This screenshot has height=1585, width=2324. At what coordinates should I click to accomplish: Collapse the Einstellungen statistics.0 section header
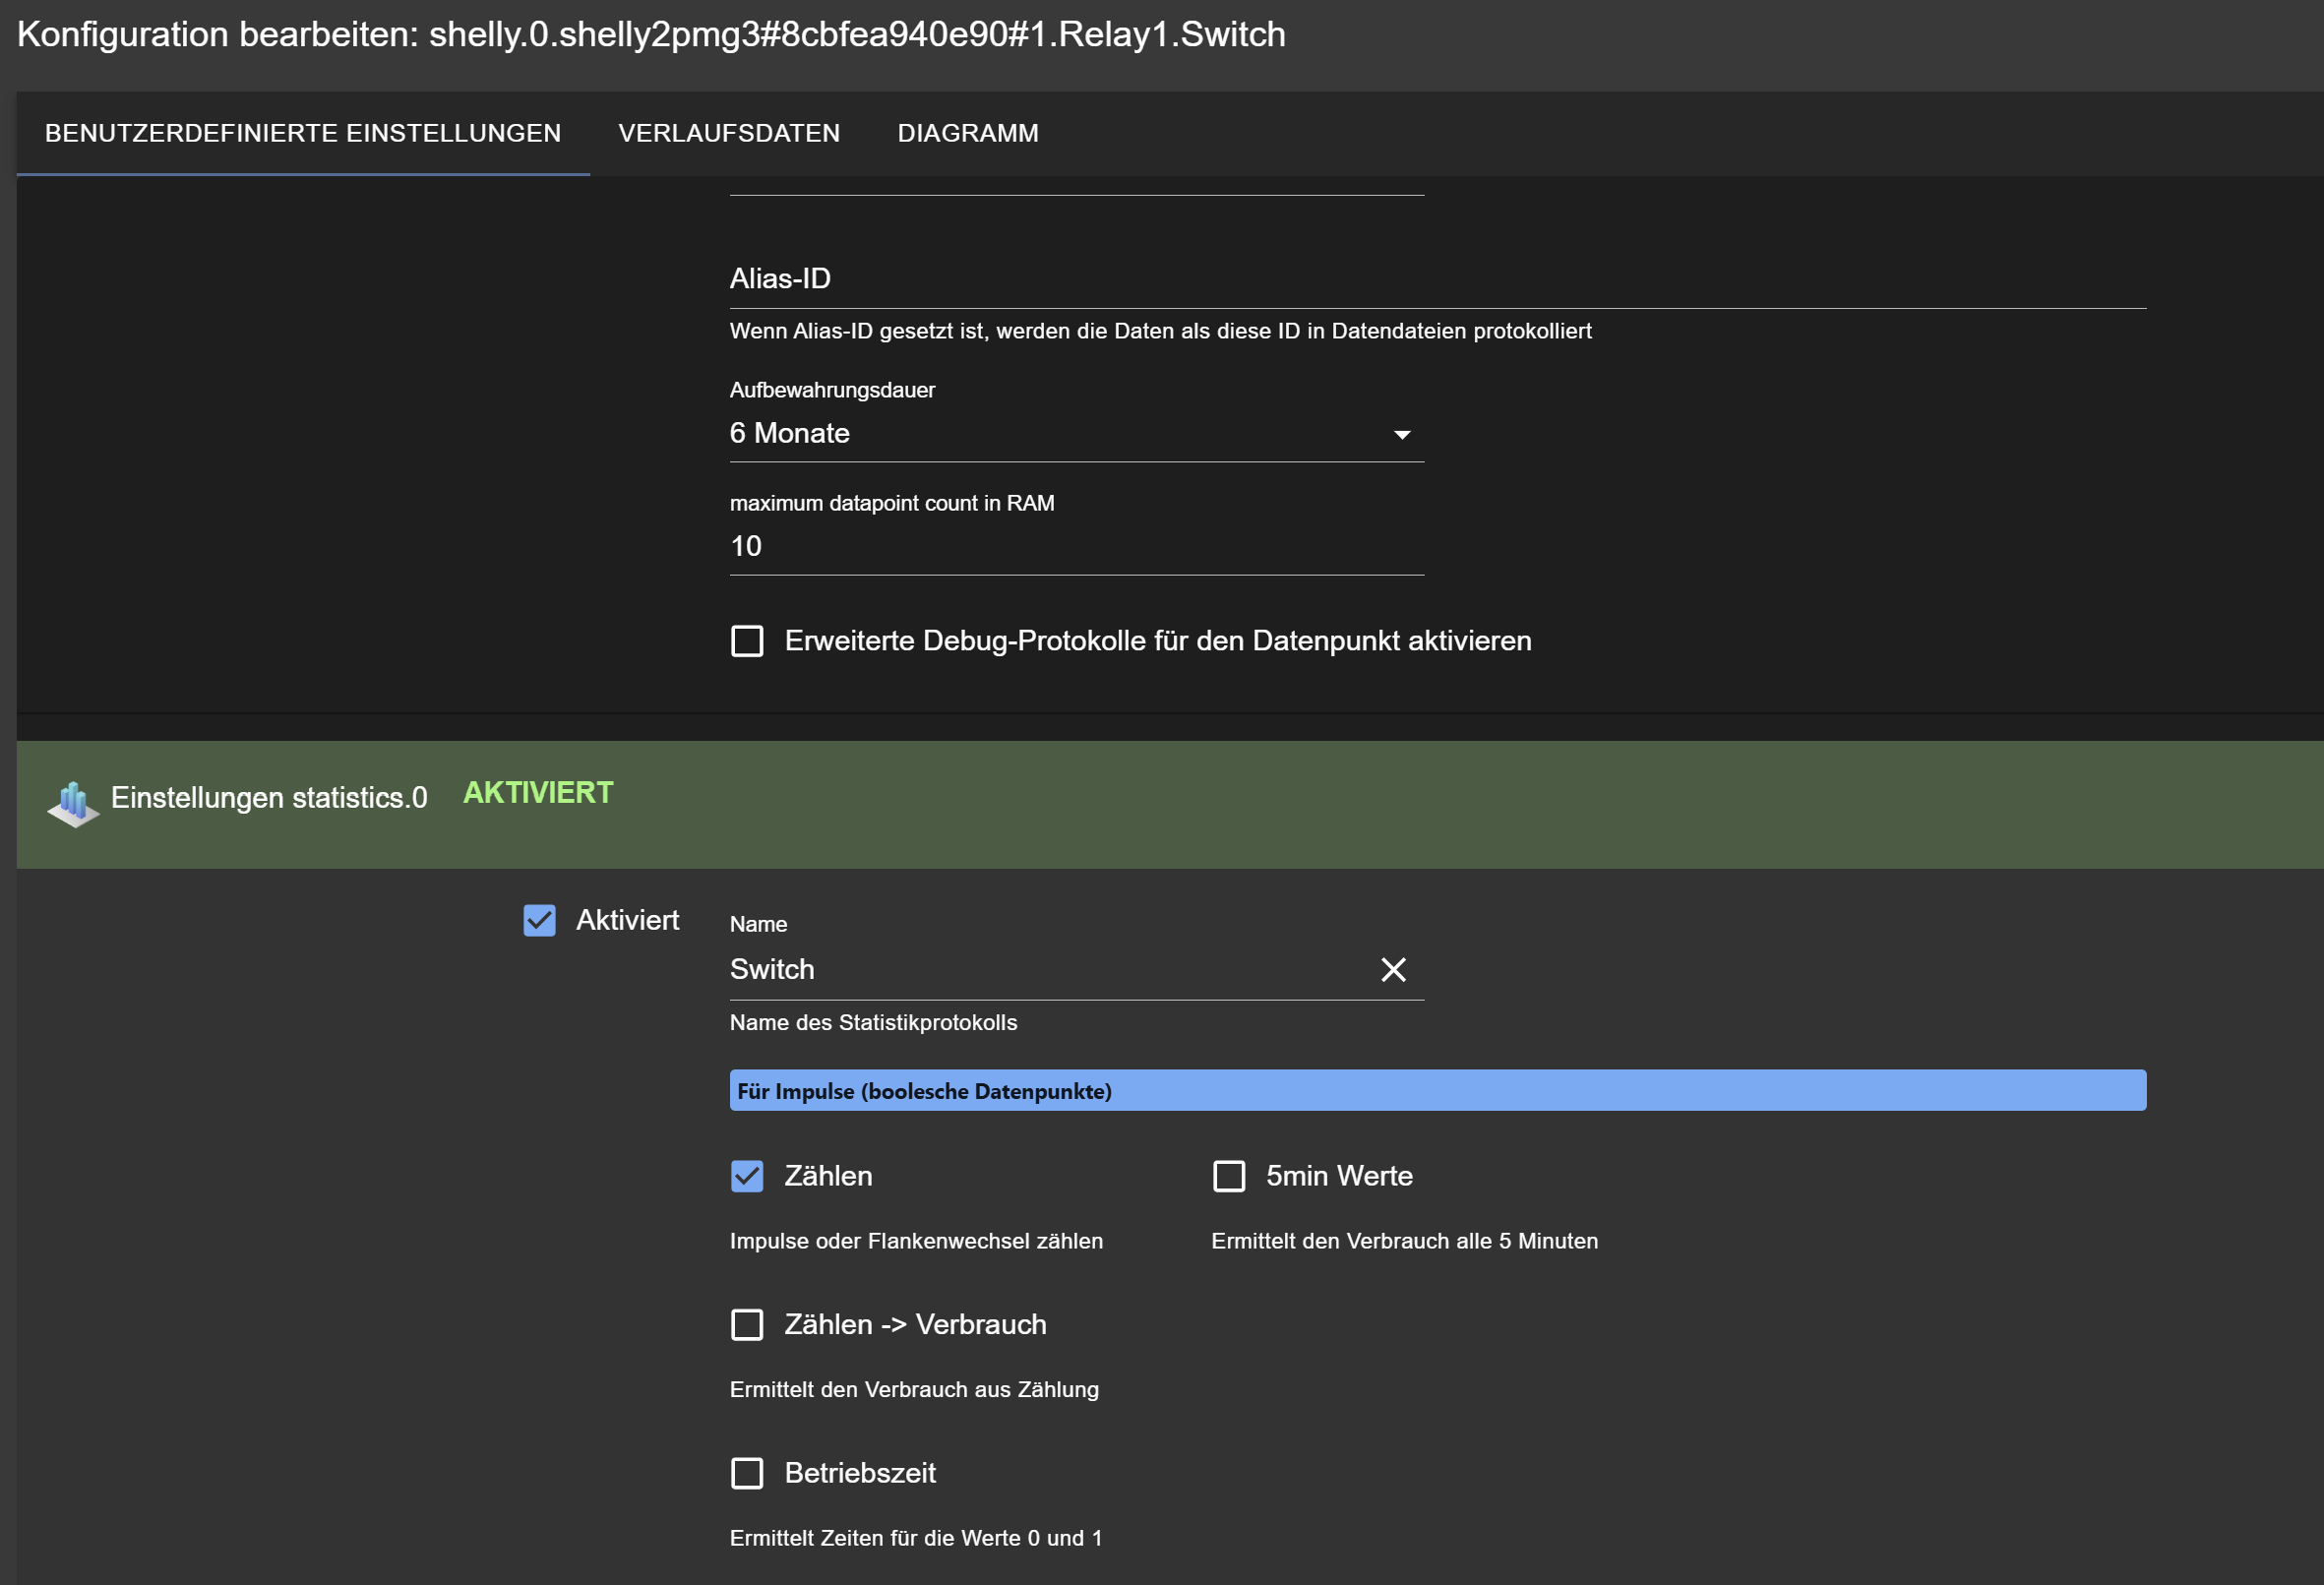pyautogui.click(x=1400, y=804)
